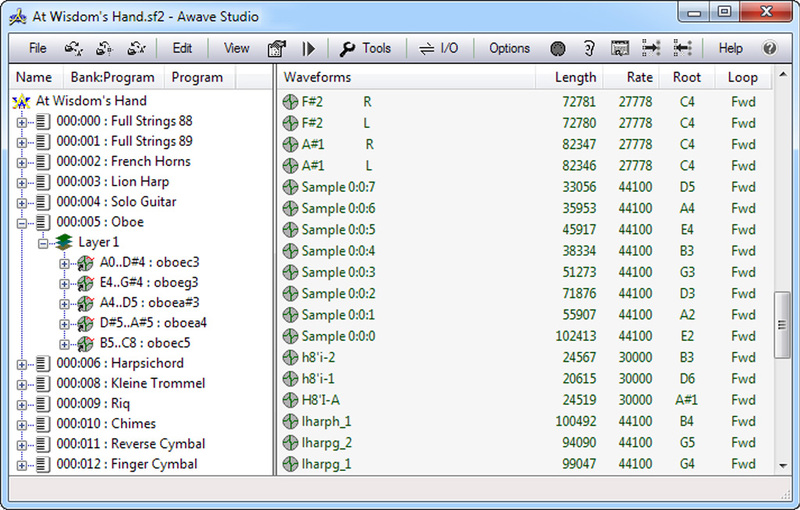Open properties icon next to View
Image resolution: width=800 pixels, height=510 pixels.
click(276, 48)
